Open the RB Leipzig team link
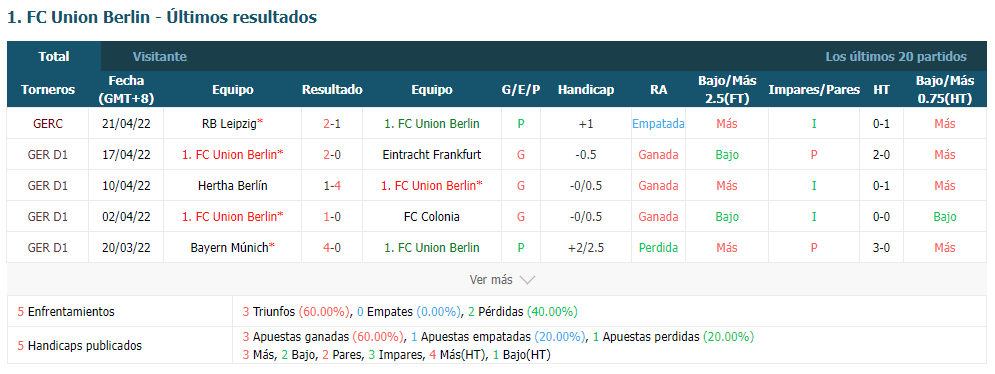This screenshot has width=995, height=374. [229, 124]
